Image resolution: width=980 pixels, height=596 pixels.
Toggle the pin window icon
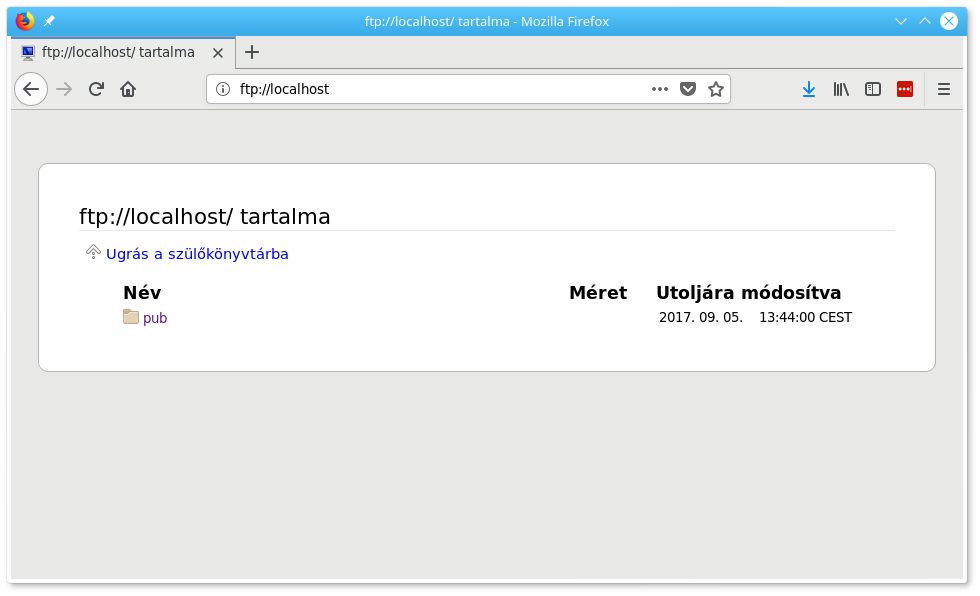pos(49,21)
